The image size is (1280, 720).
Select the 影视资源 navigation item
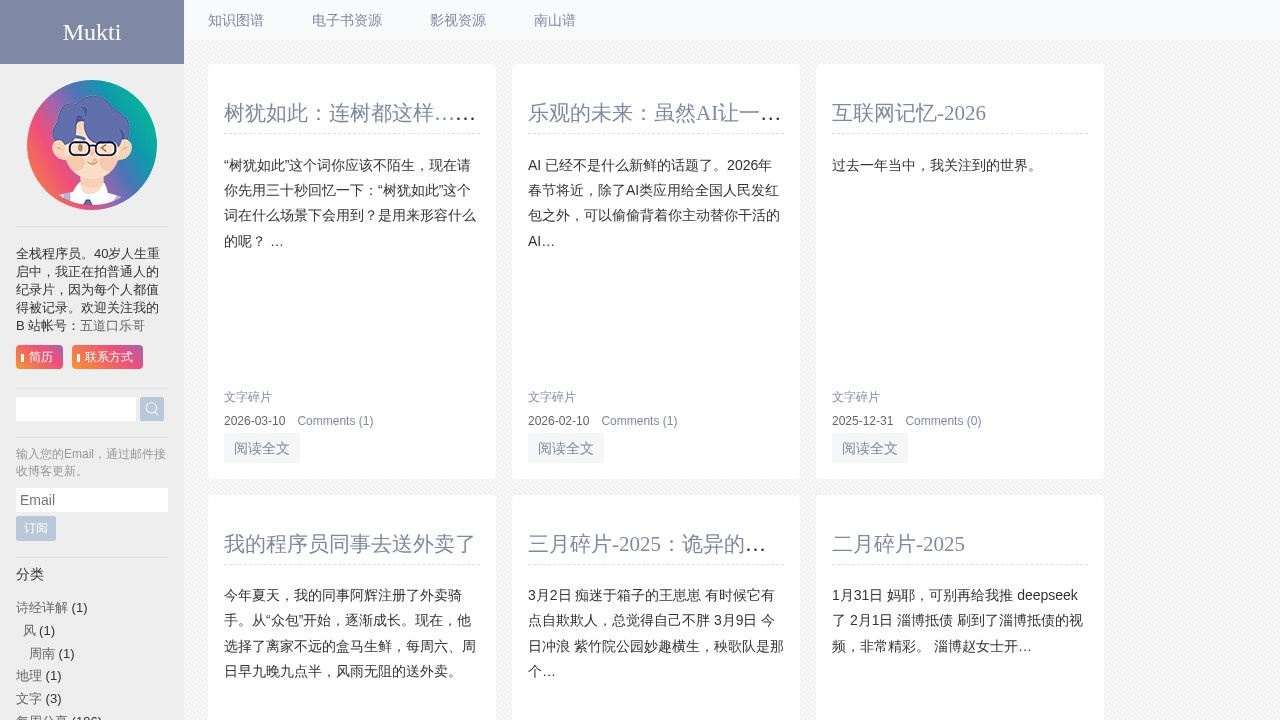point(458,20)
